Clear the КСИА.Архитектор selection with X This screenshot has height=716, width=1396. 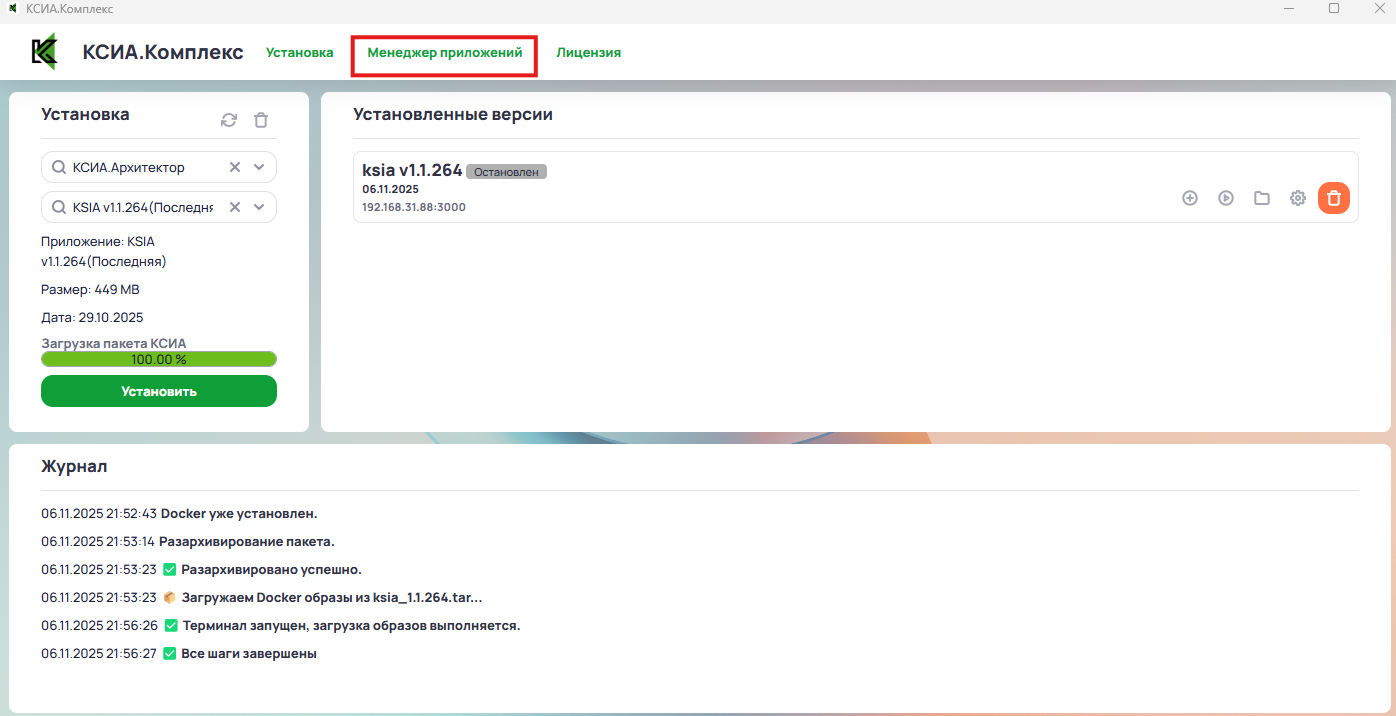[x=235, y=167]
